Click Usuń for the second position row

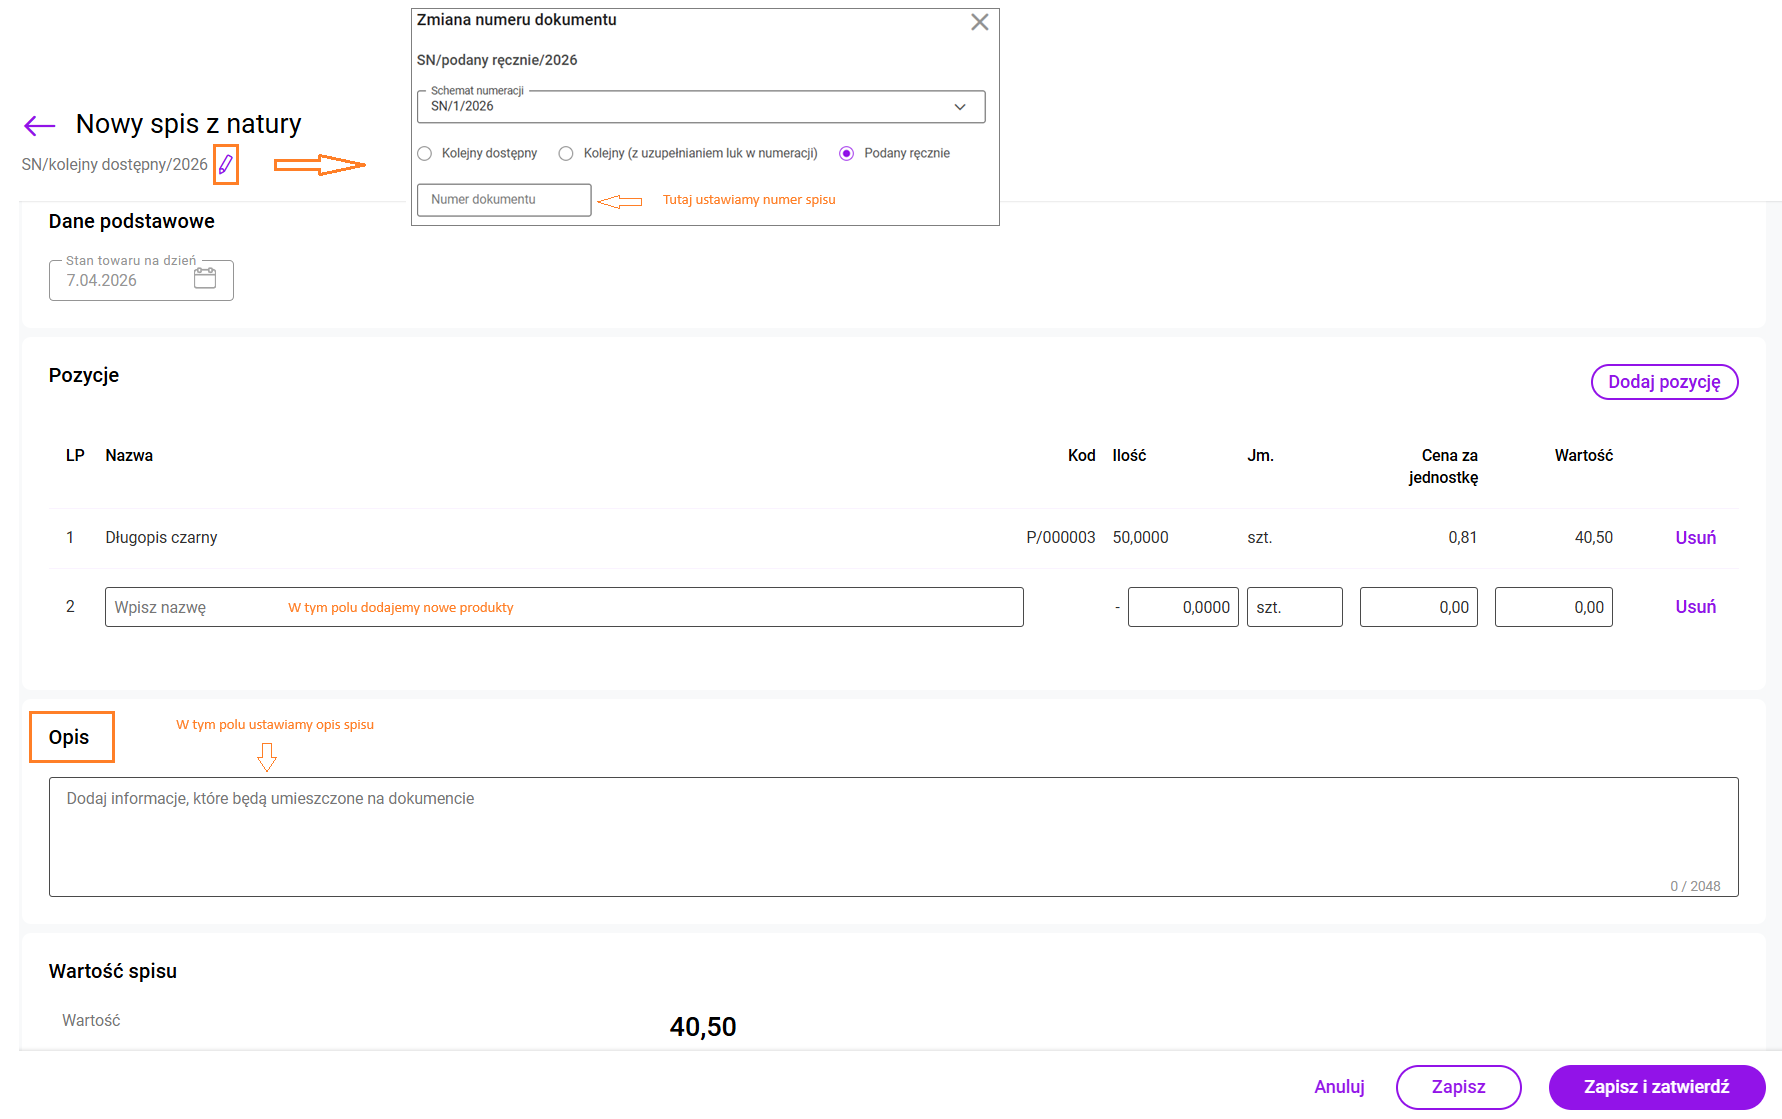[1695, 607]
